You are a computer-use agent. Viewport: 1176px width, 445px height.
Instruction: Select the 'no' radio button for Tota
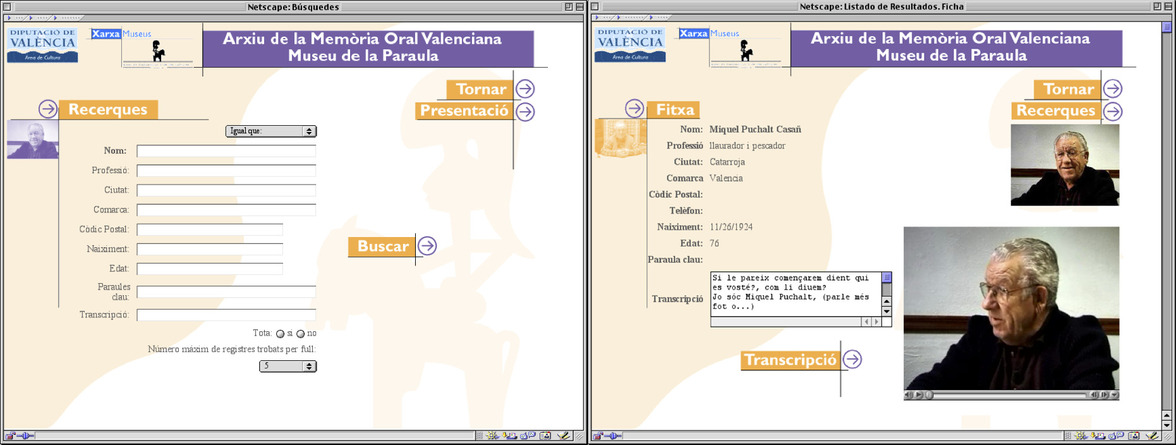pos(301,334)
